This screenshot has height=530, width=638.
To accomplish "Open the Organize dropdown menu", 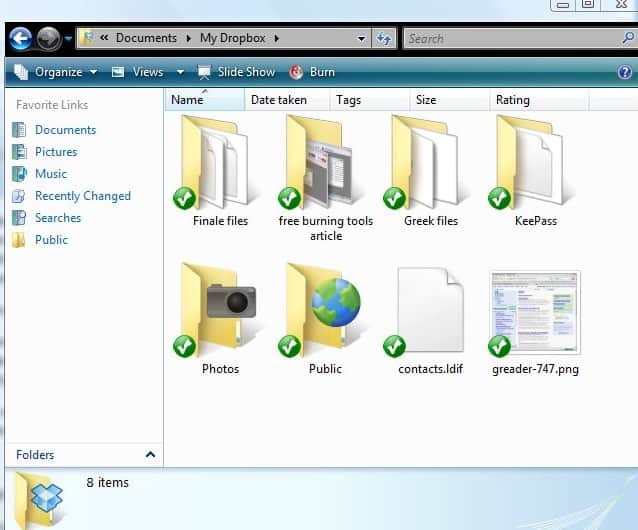I will tap(56, 72).
